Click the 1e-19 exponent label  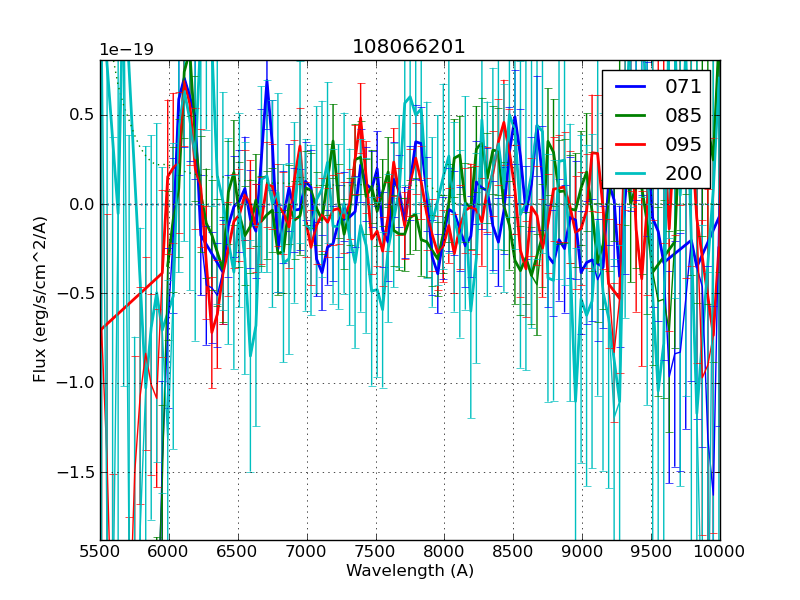point(125,50)
